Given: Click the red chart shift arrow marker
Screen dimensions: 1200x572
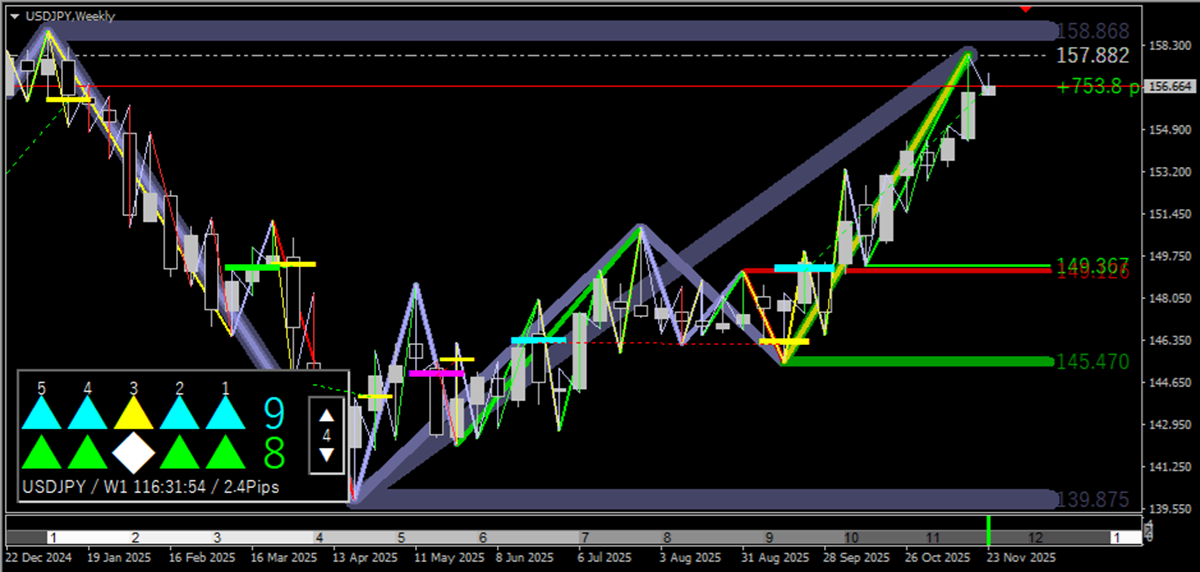Looking at the screenshot, I should click(1025, 7).
